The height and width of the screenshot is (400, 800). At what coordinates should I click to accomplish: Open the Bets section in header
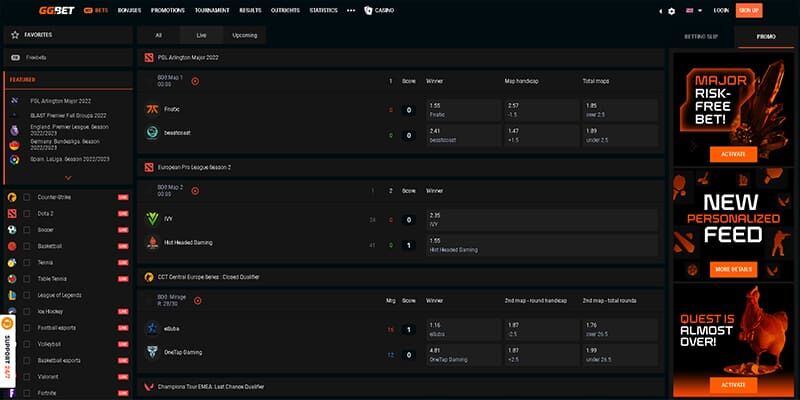click(96, 10)
